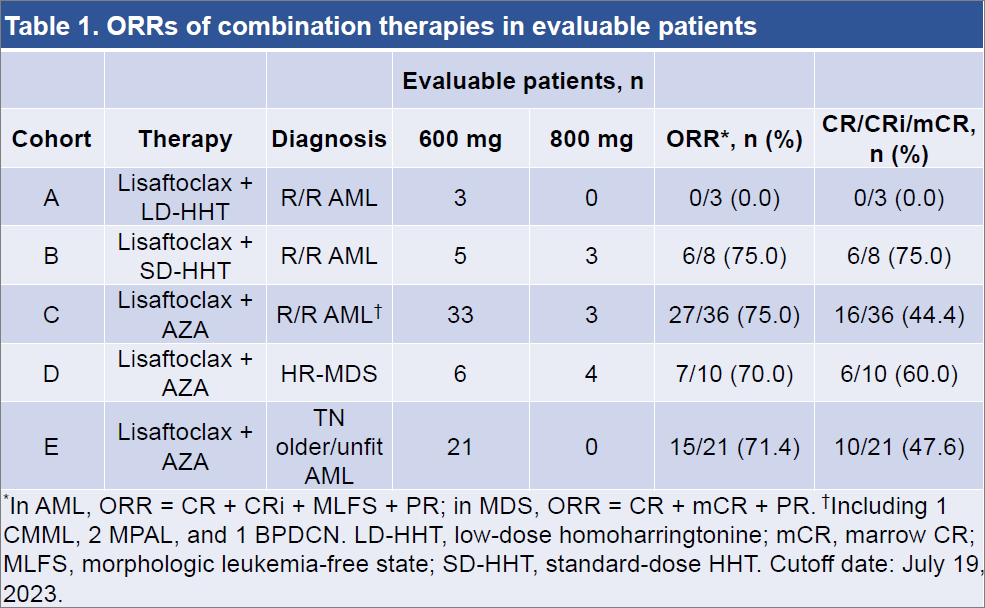The width and height of the screenshot is (985, 608).
Task: Click the Table 1 title bar
Action: 380,25
